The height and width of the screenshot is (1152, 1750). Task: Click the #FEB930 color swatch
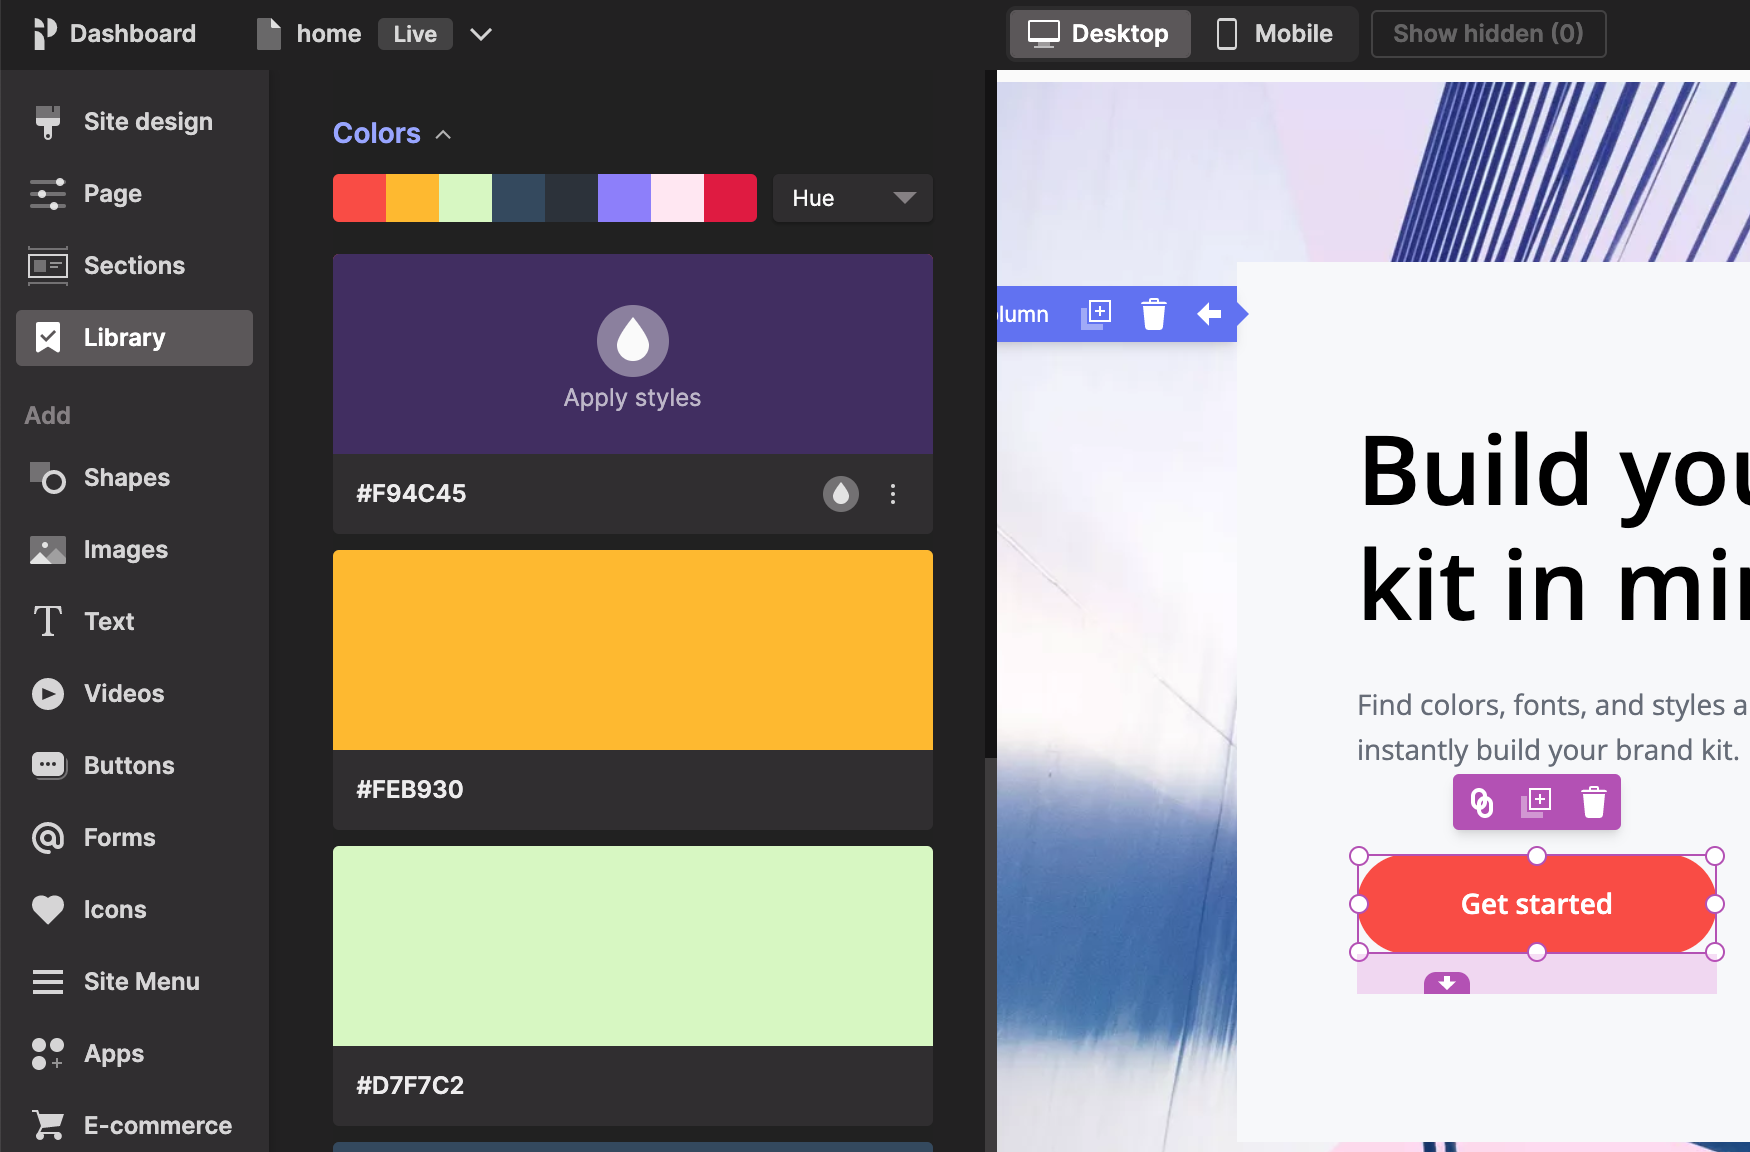(632, 650)
